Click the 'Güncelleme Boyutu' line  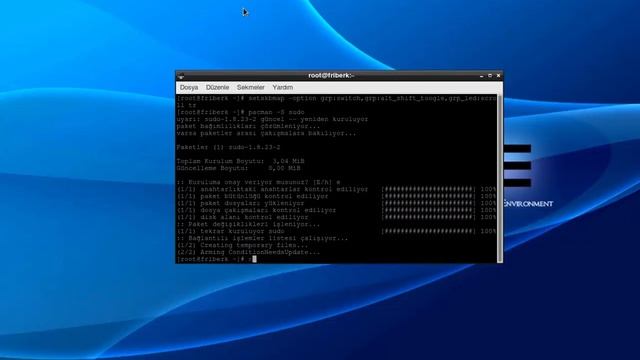click(239, 168)
